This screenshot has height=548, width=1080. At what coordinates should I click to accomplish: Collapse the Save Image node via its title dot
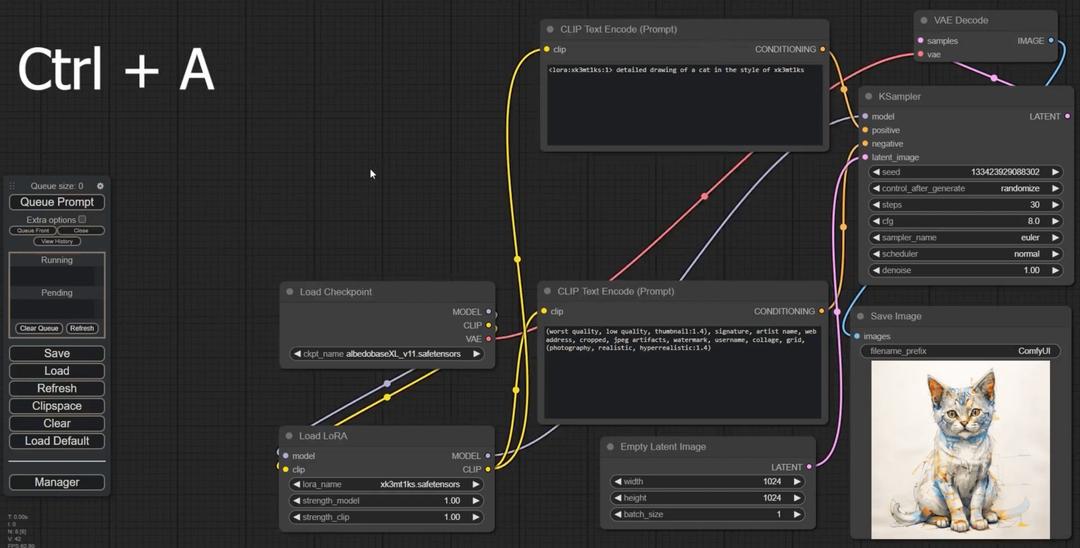click(860, 317)
